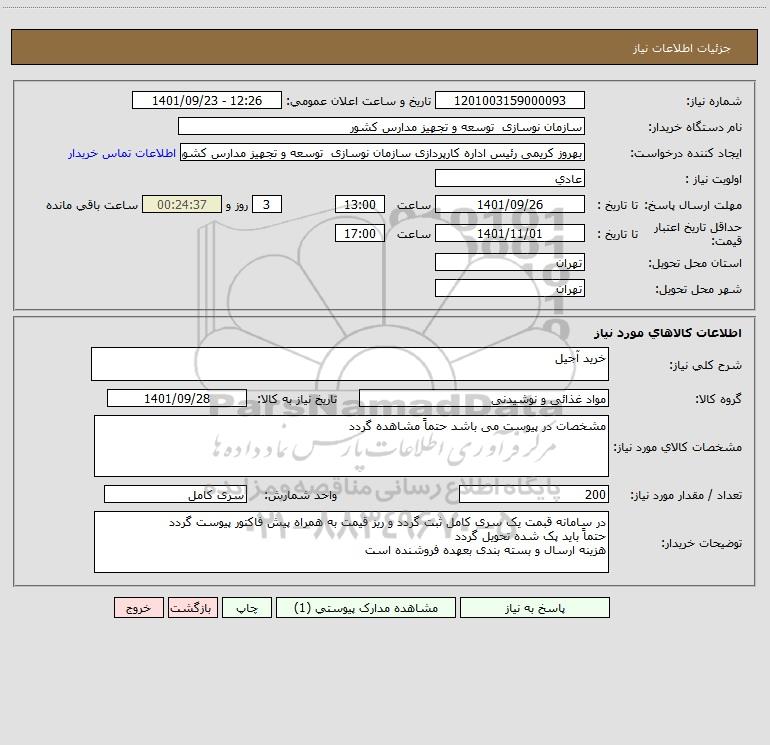The width and height of the screenshot is (770, 745).
Task: Click the تعداد / مقدار مورد نیاز label
Action: (x=686, y=495)
